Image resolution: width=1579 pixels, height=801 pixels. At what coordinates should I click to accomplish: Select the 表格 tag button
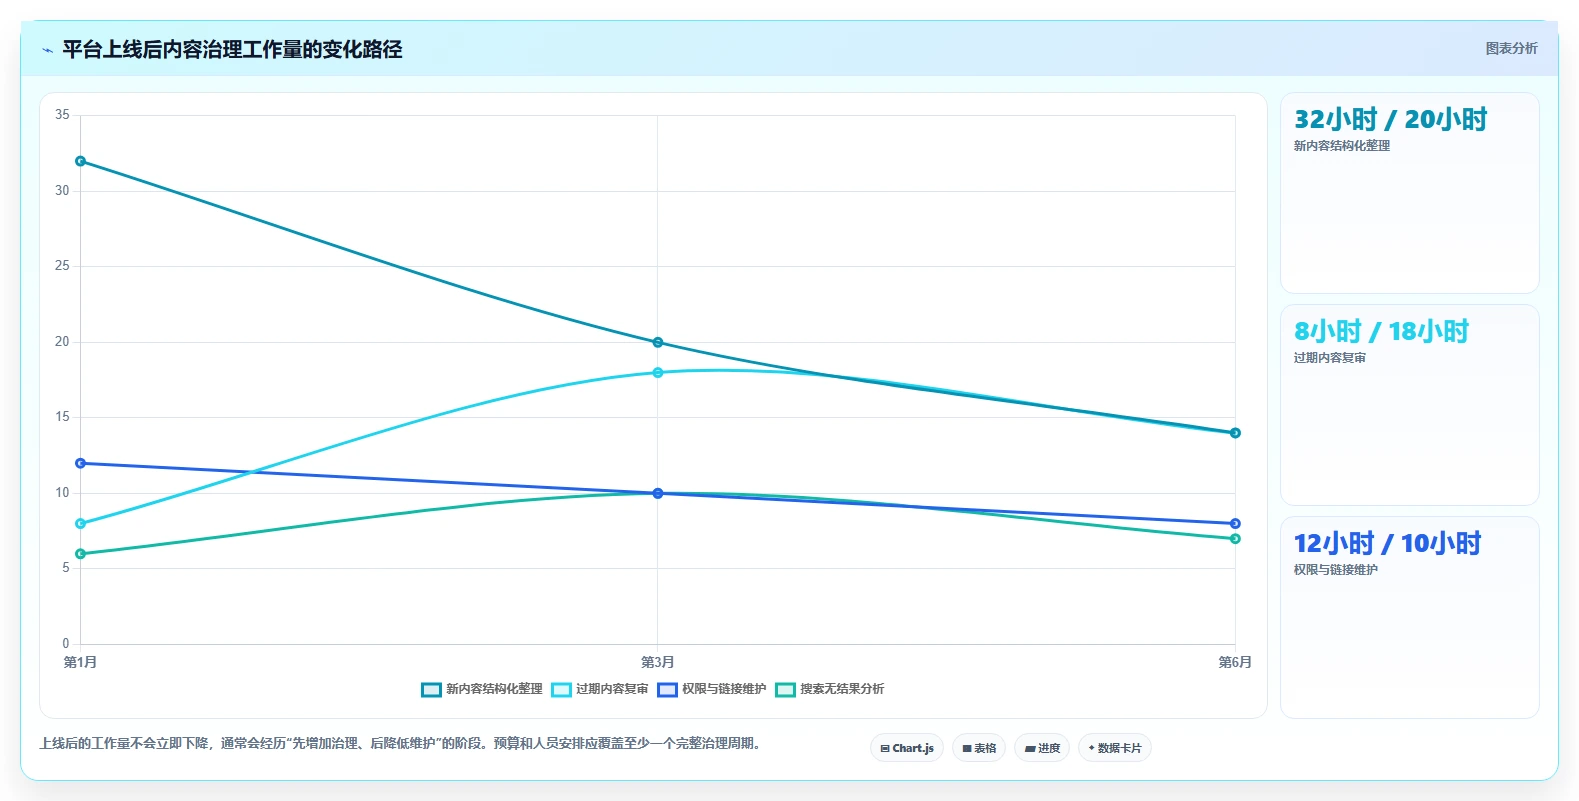coord(979,748)
